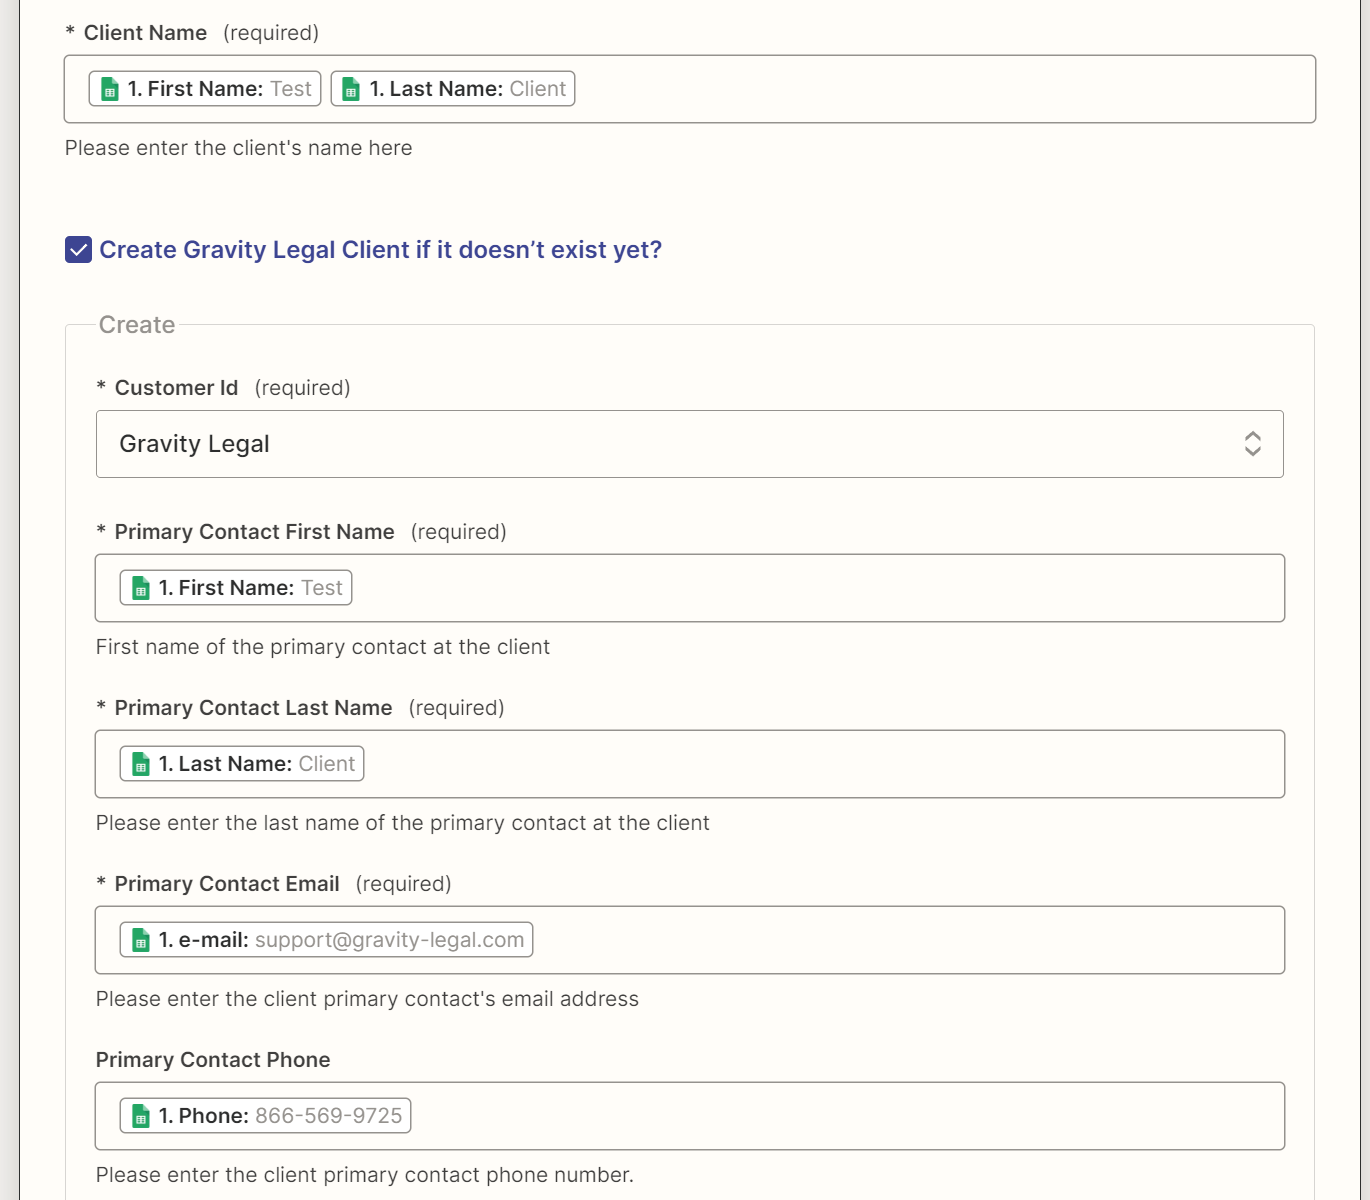The width and height of the screenshot is (1370, 1200).
Task: Select '1. First Name: Test' pill in Client Name
Action: (205, 89)
